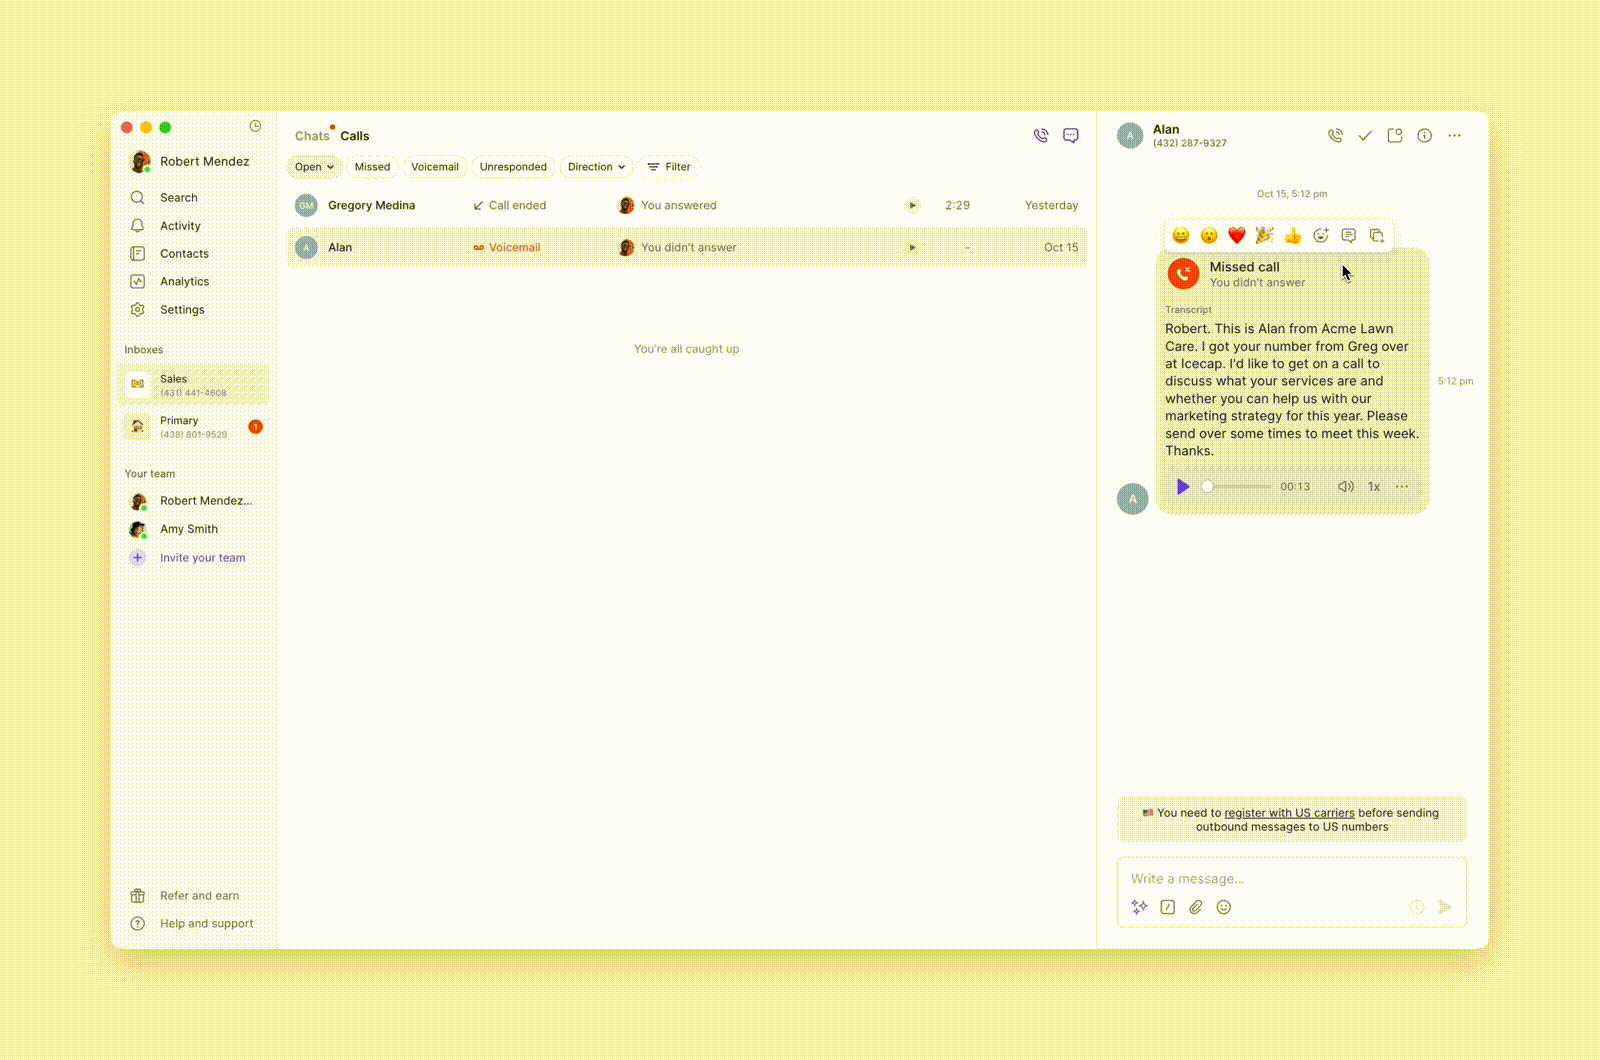Play Gregory Medina's call recording

tap(912, 206)
